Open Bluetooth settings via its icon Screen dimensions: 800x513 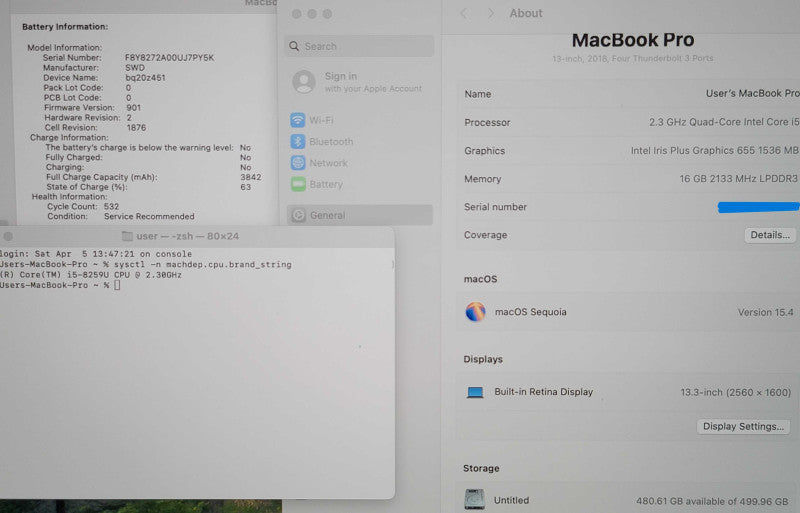coord(297,141)
